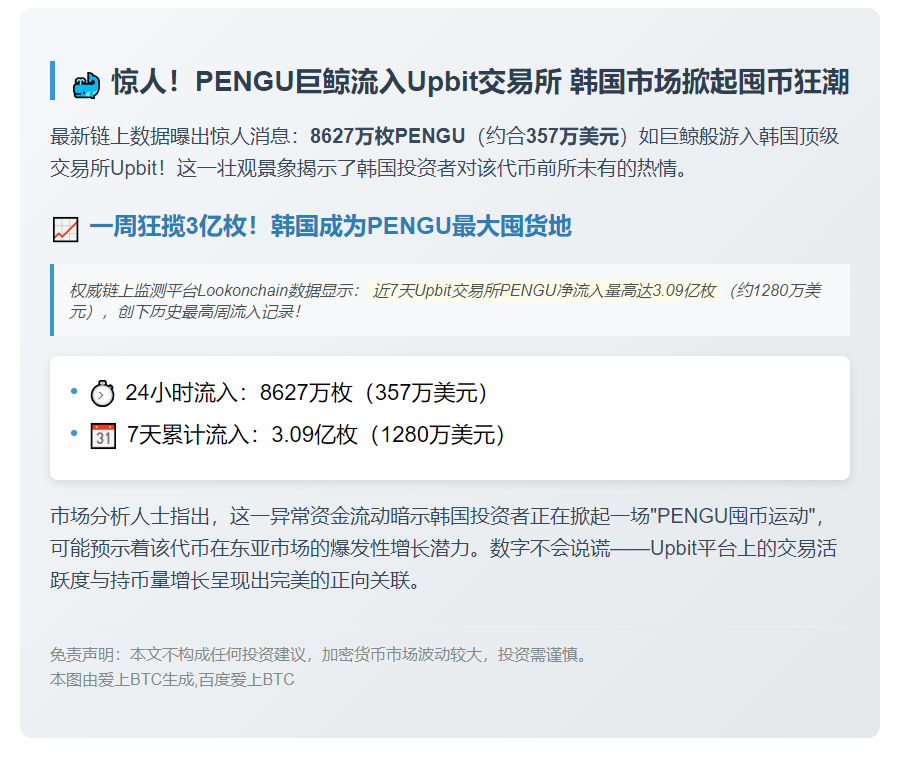Click the highlighted text 近7天Upbit交易所PENGU净流入量高达3.09亿枚
Image resolution: width=900 pixels, height=769 pixels.
[x=544, y=291]
